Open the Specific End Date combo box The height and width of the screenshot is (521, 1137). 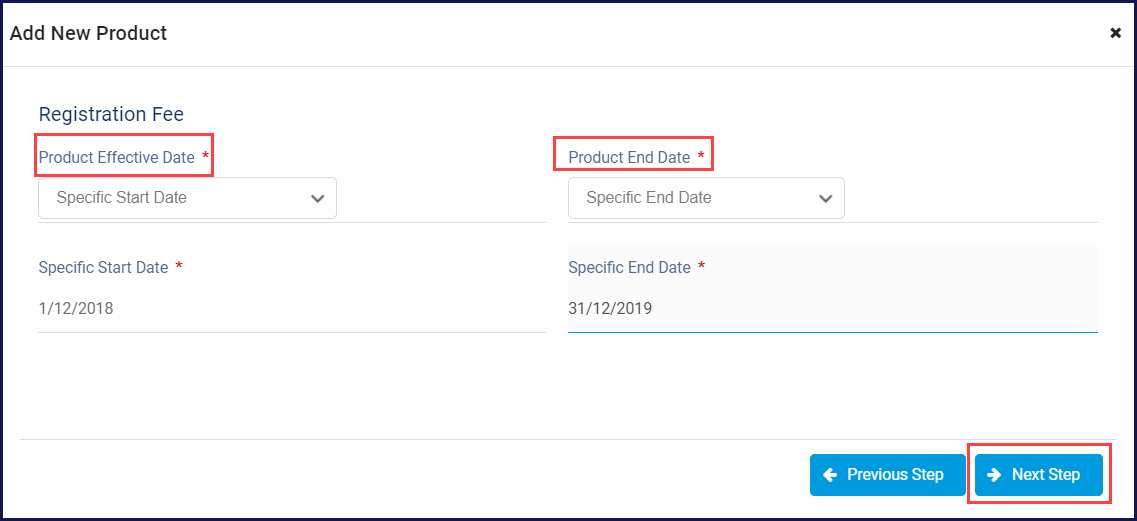(706, 198)
